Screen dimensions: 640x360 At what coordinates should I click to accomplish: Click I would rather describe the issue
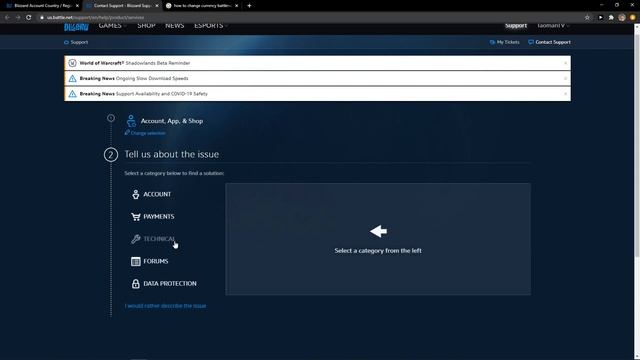(165, 306)
